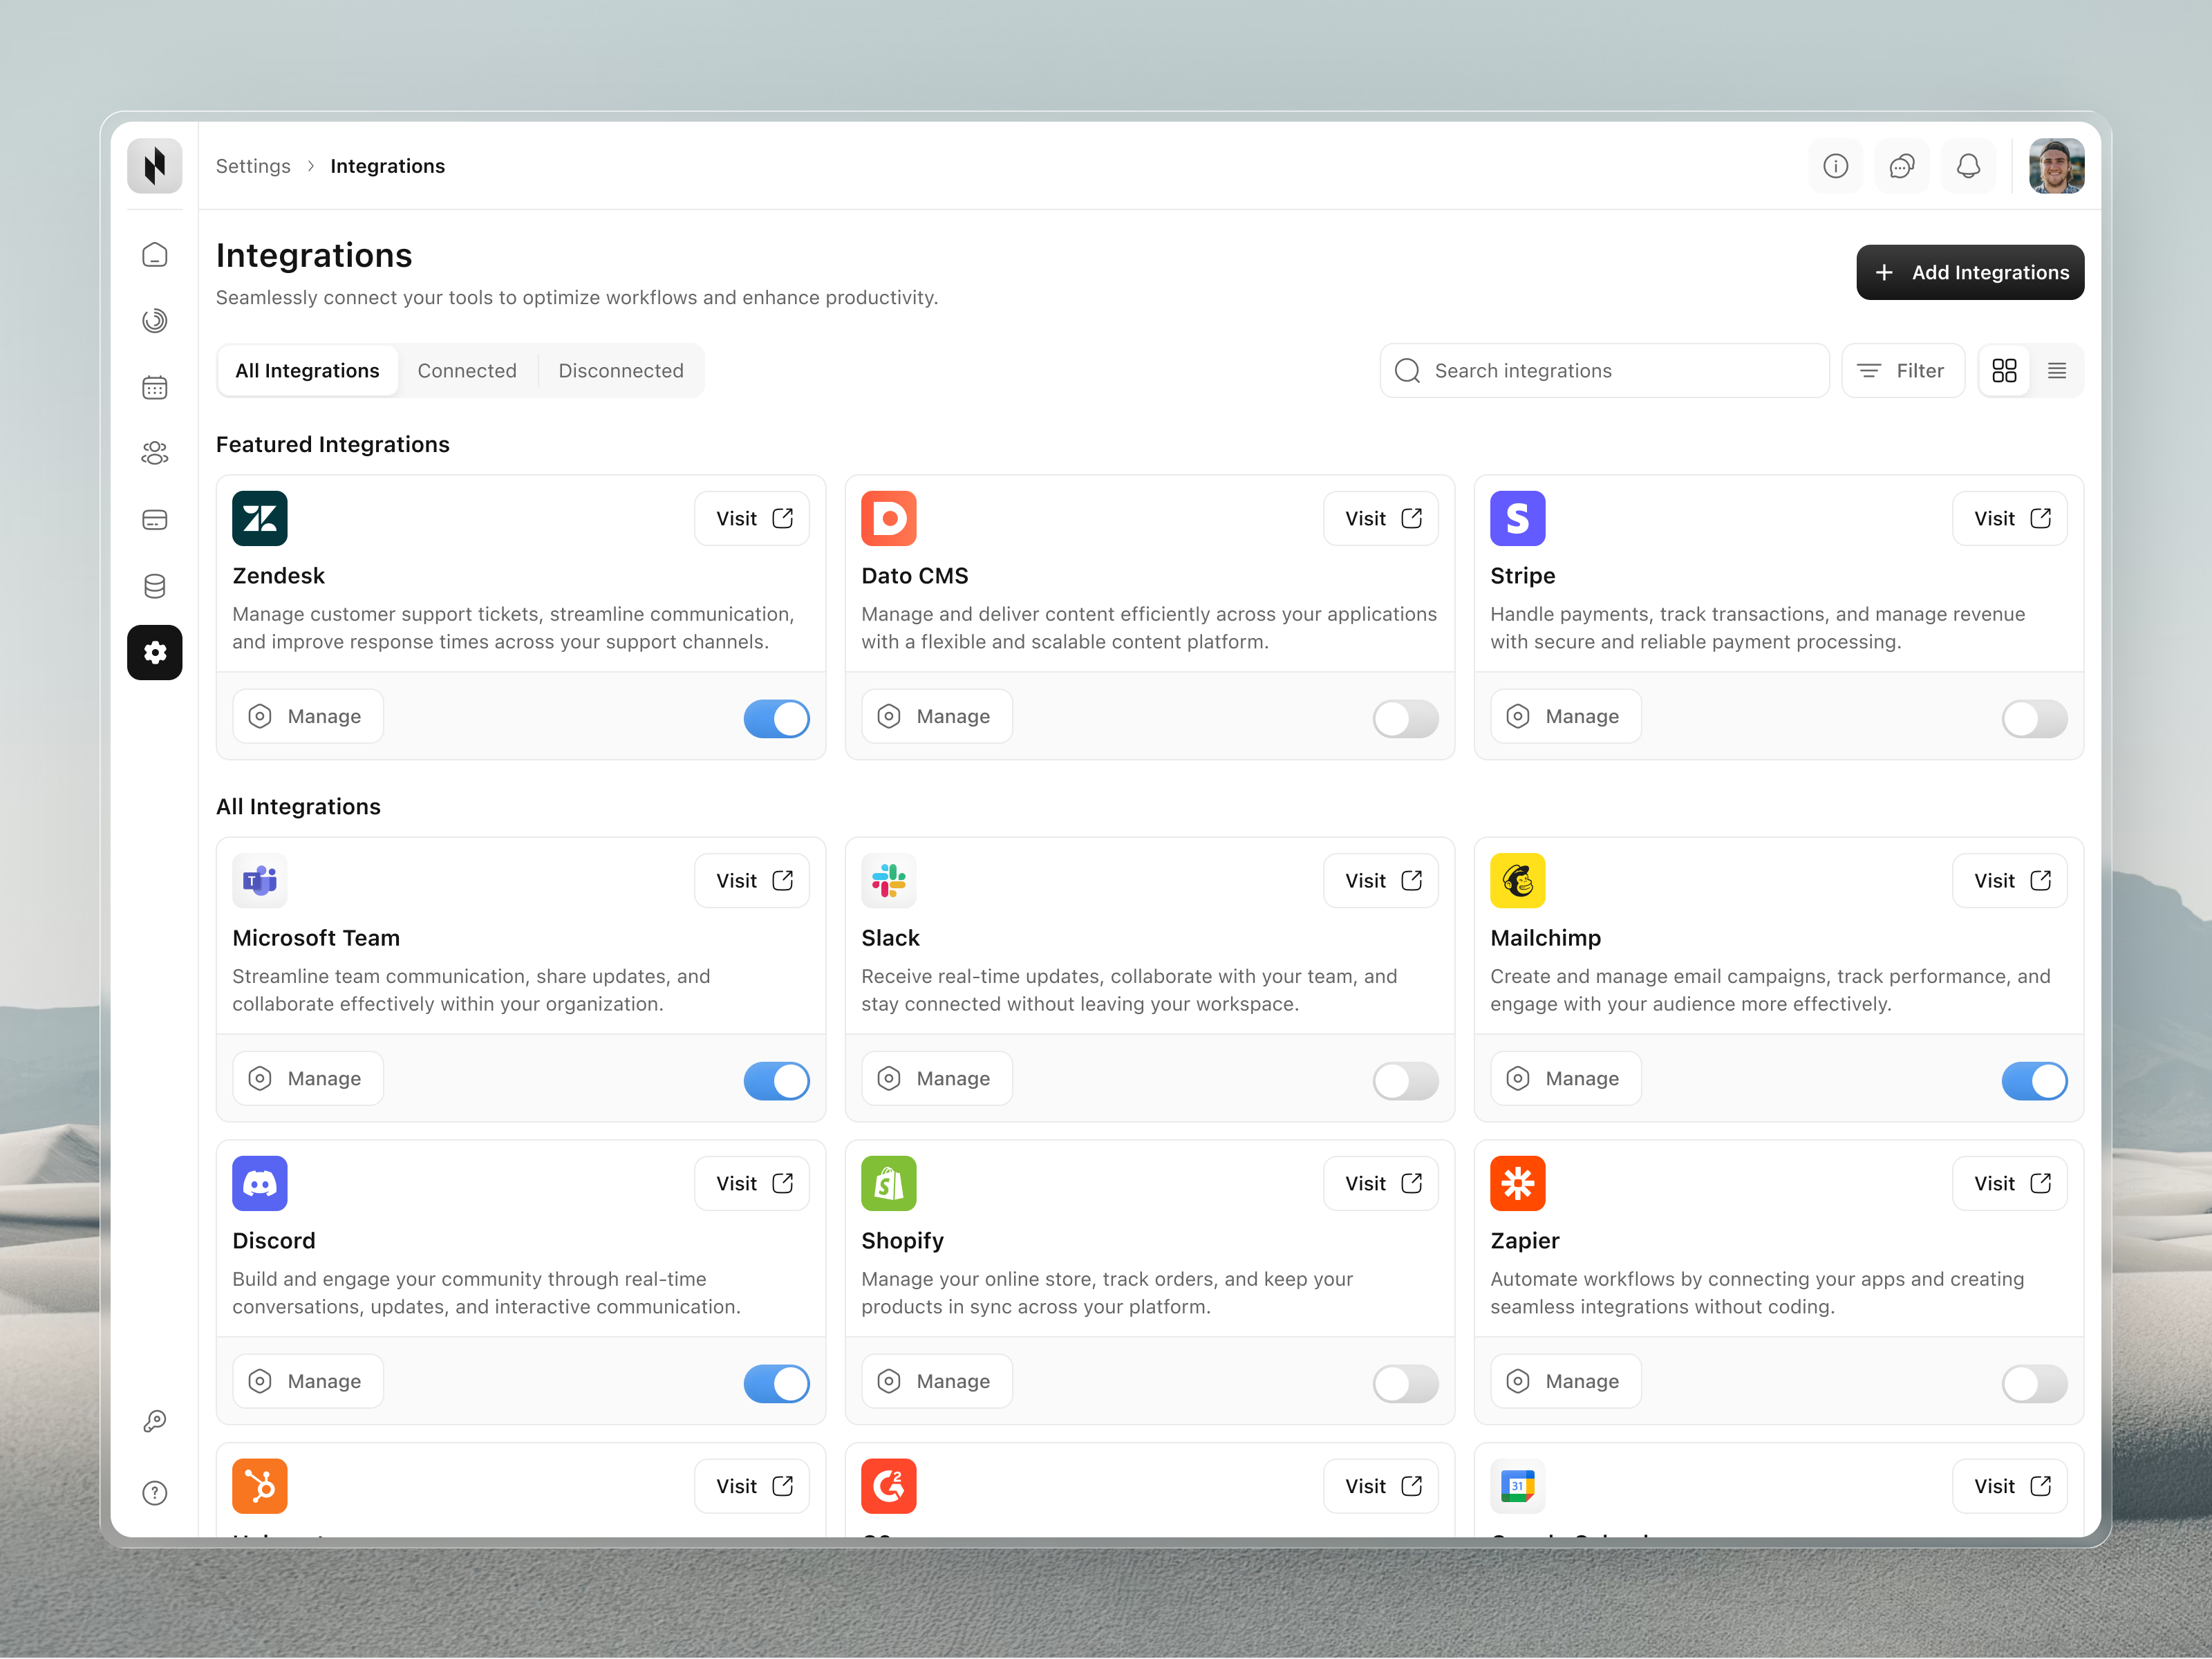The height and width of the screenshot is (1659, 2212).
Task: Open the database icon in sidebar
Action: coord(155,586)
